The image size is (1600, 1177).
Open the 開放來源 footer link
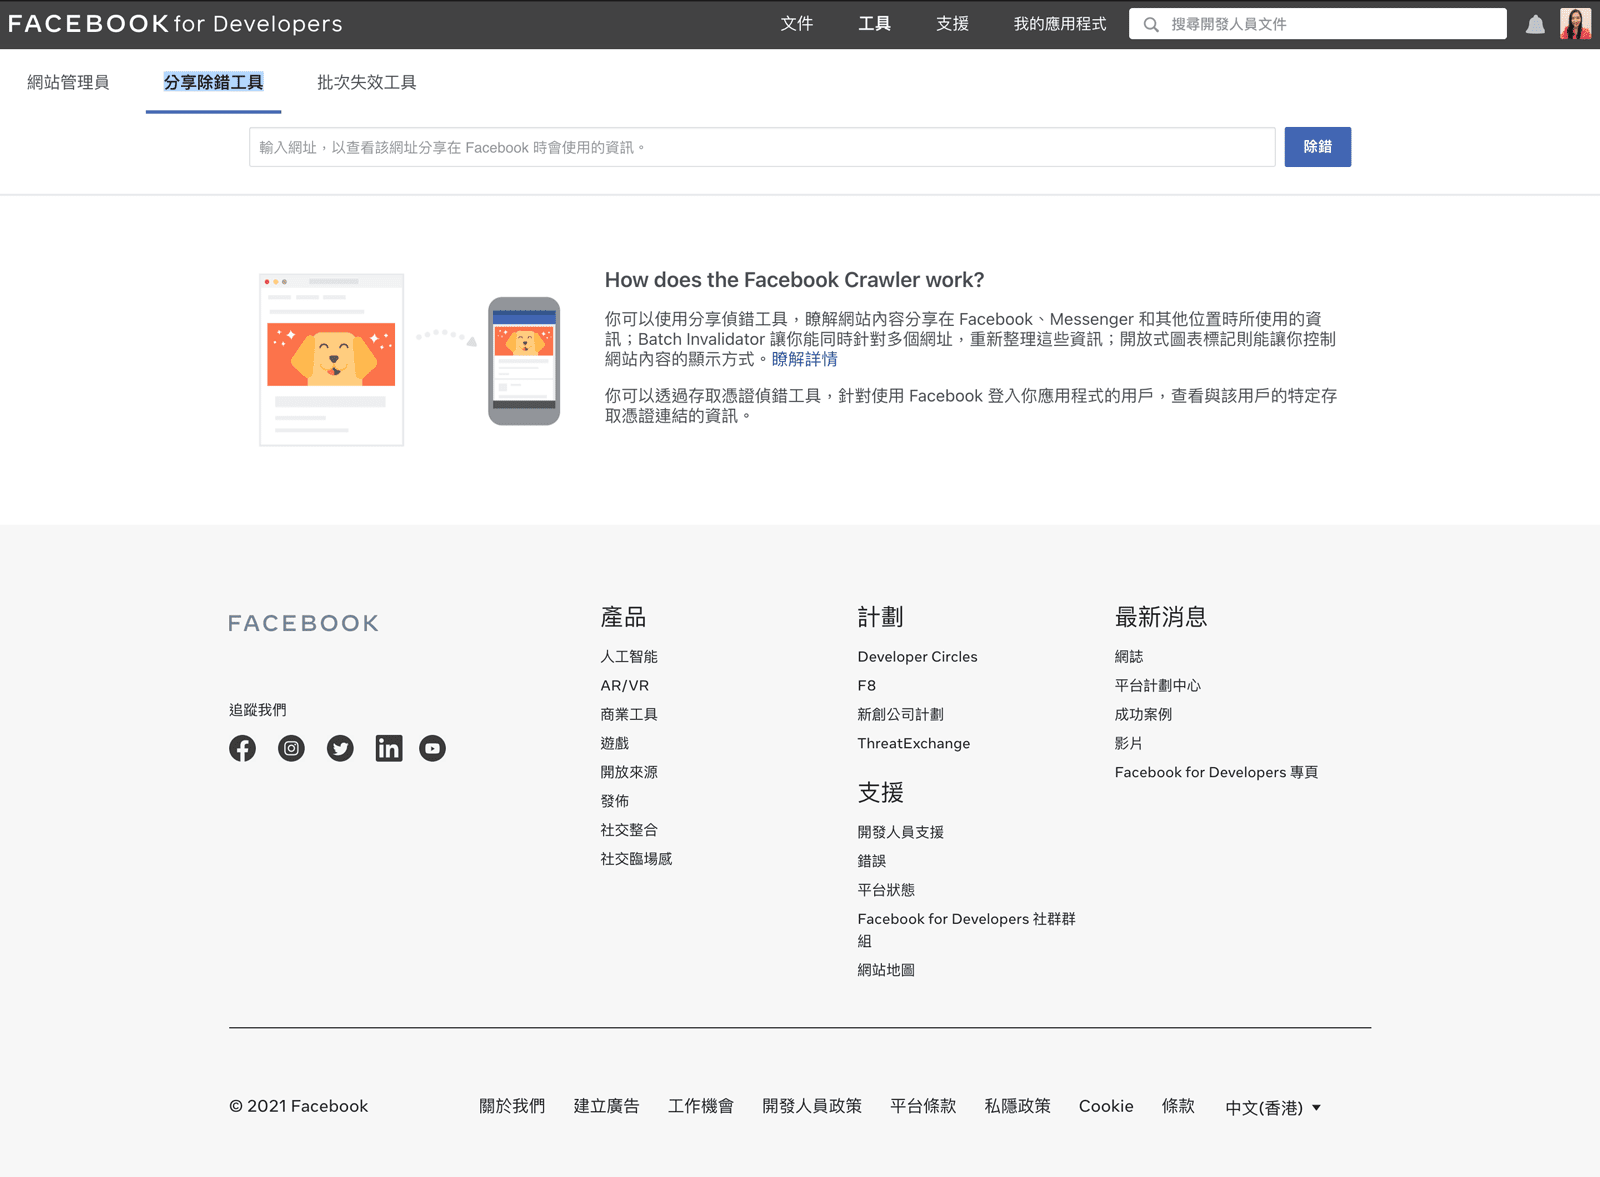[x=629, y=772]
